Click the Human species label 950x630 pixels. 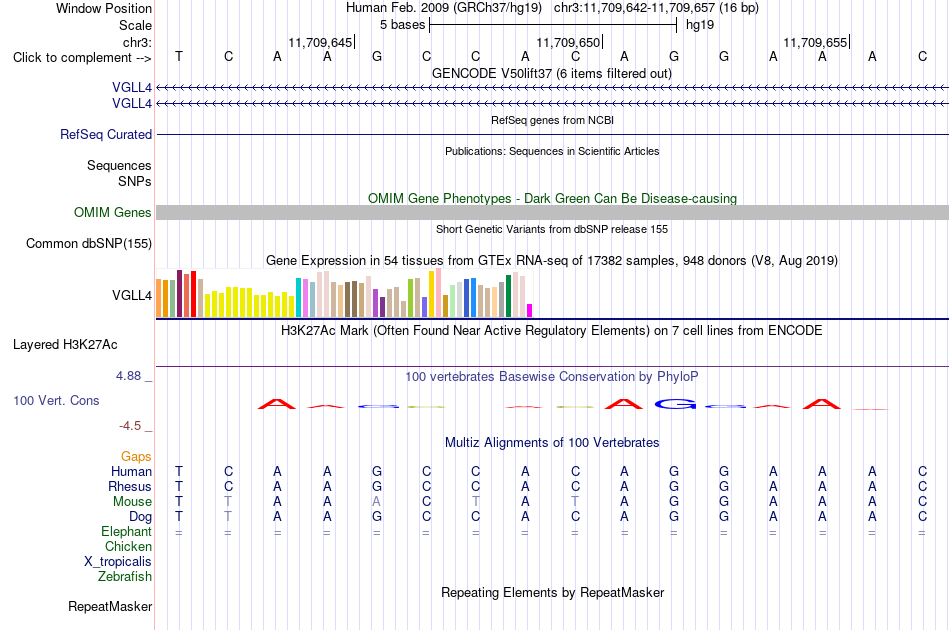131,471
